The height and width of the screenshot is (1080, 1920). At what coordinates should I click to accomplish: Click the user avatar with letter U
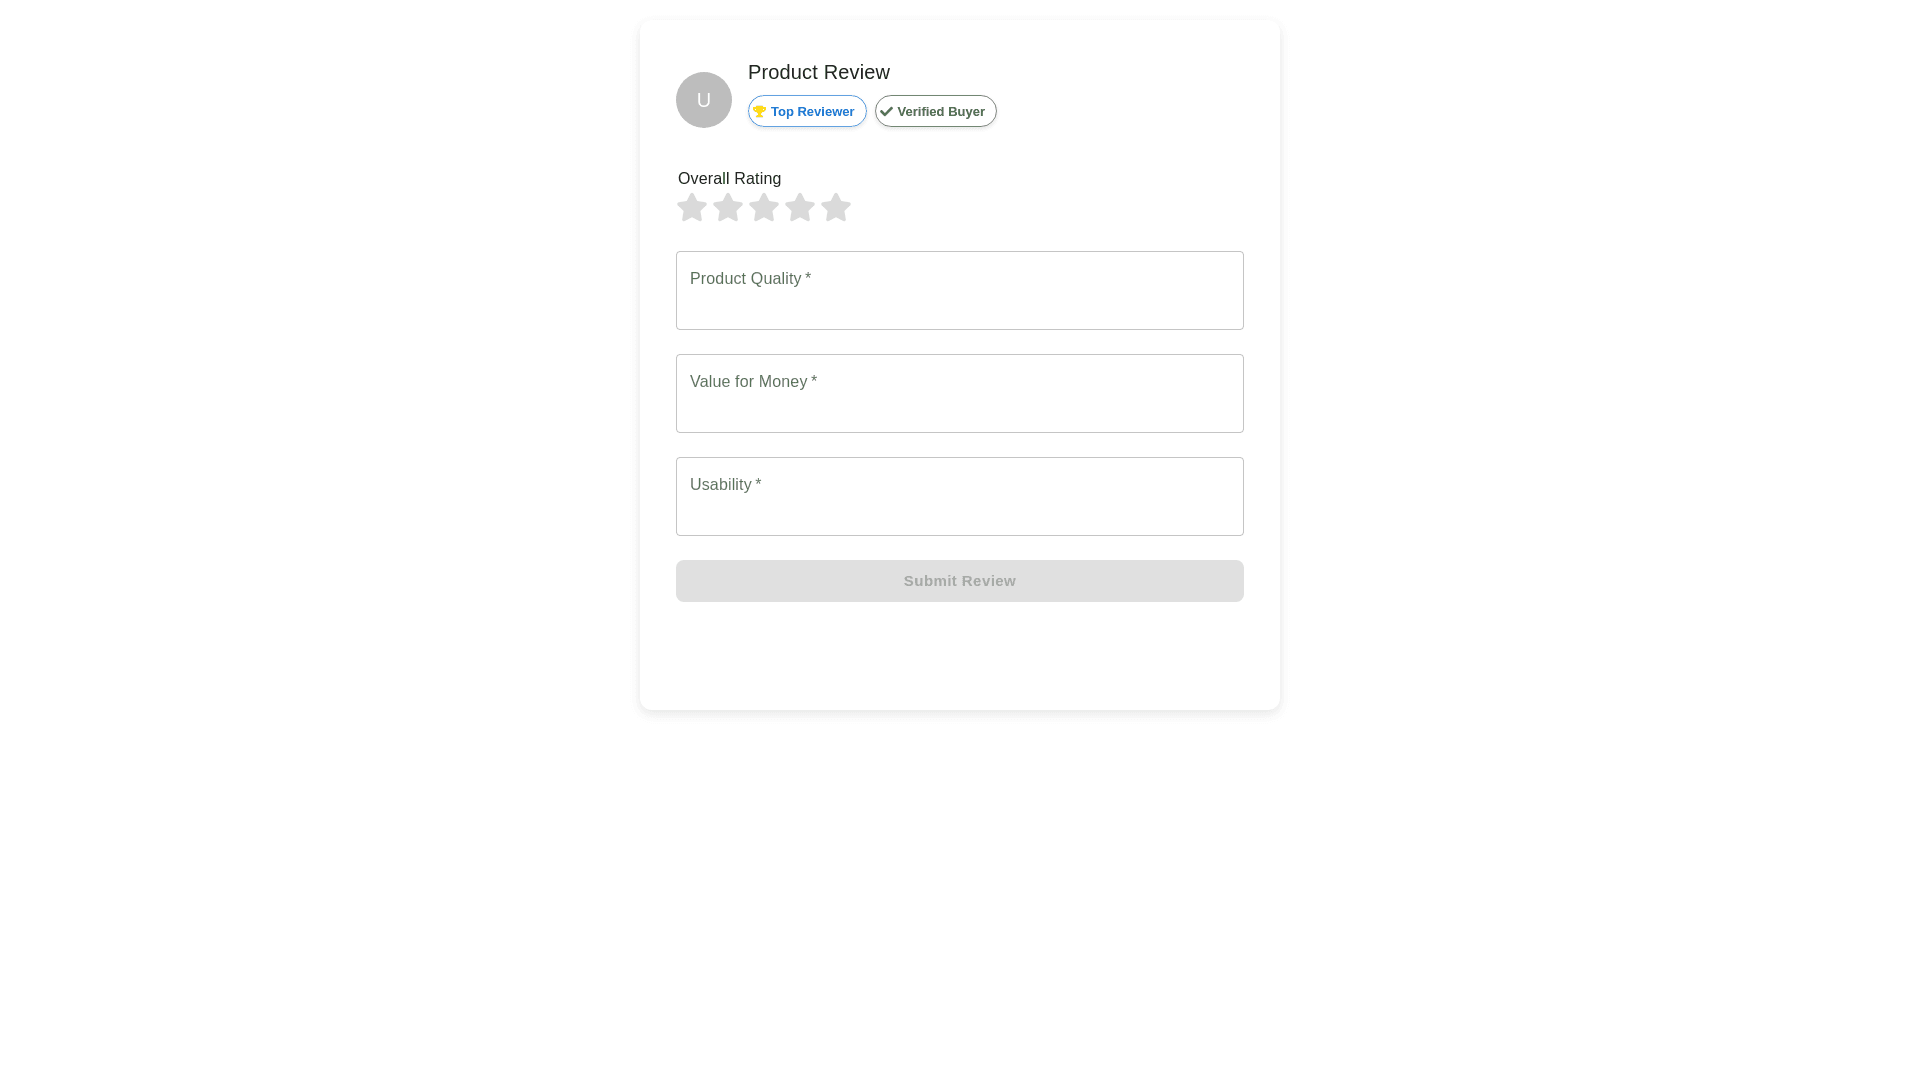point(704,100)
